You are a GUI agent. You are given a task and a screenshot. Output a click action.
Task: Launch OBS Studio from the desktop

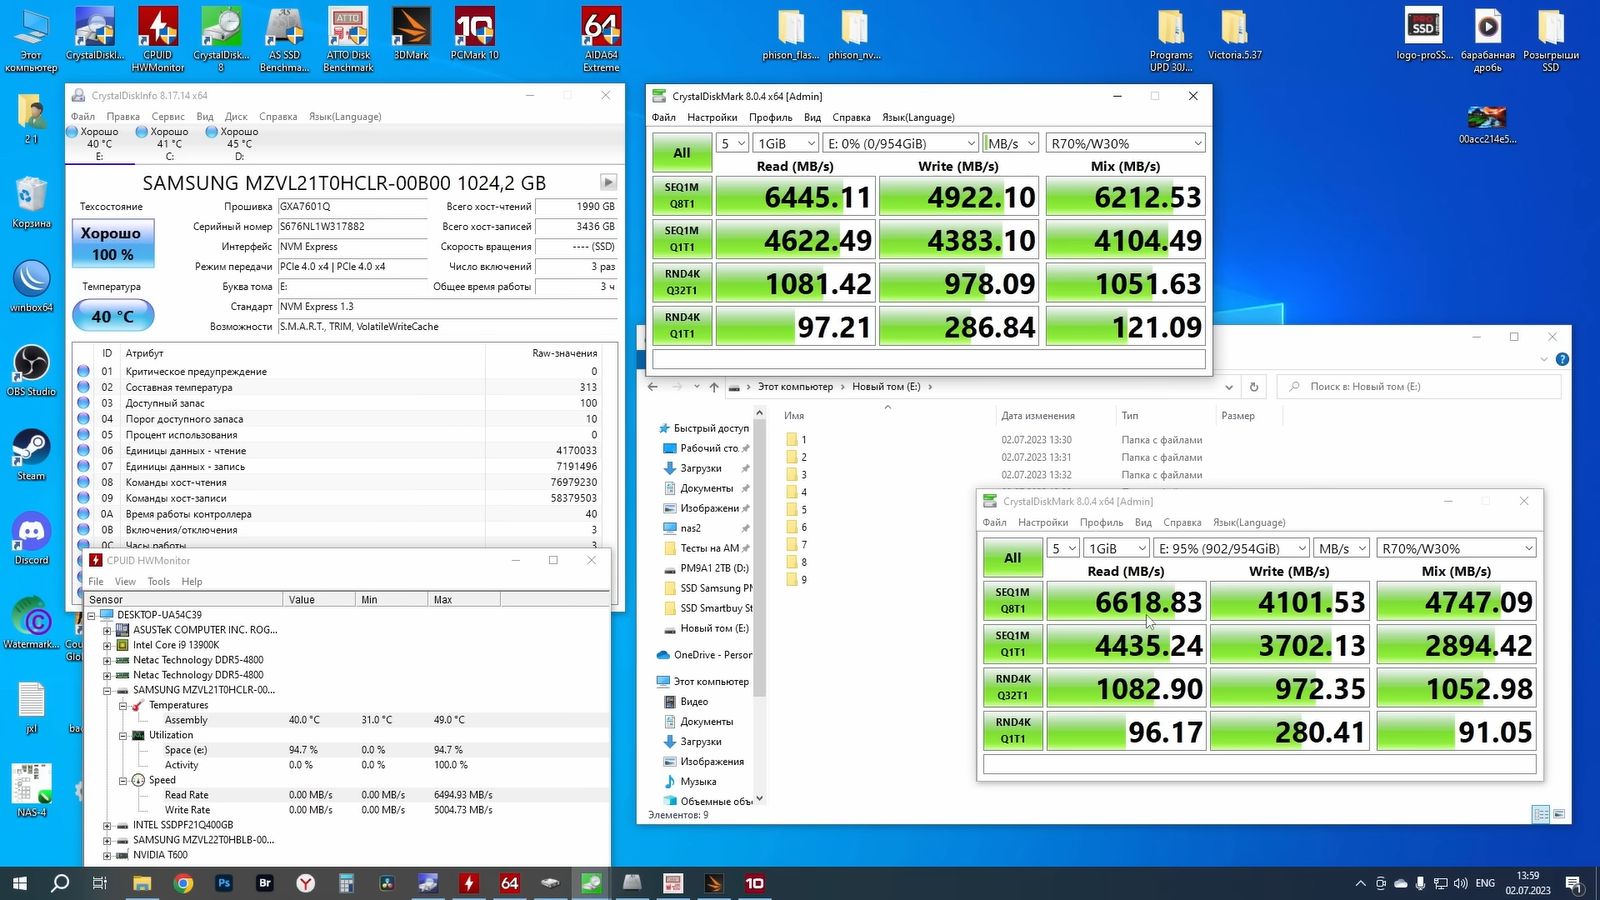click(x=31, y=365)
